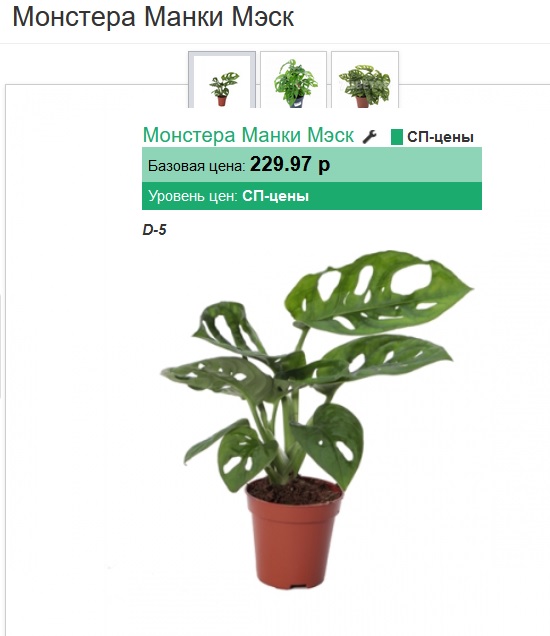550x636 pixels.
Task: Click the largest top leaf in photo
Action: pos(377,292)
